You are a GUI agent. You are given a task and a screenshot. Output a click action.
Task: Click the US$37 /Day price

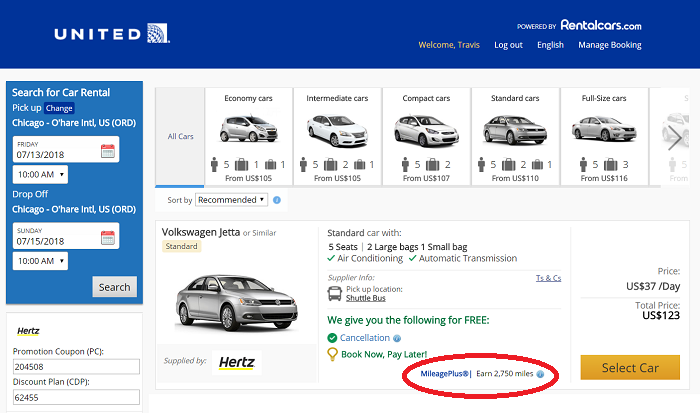coord(653,286)
